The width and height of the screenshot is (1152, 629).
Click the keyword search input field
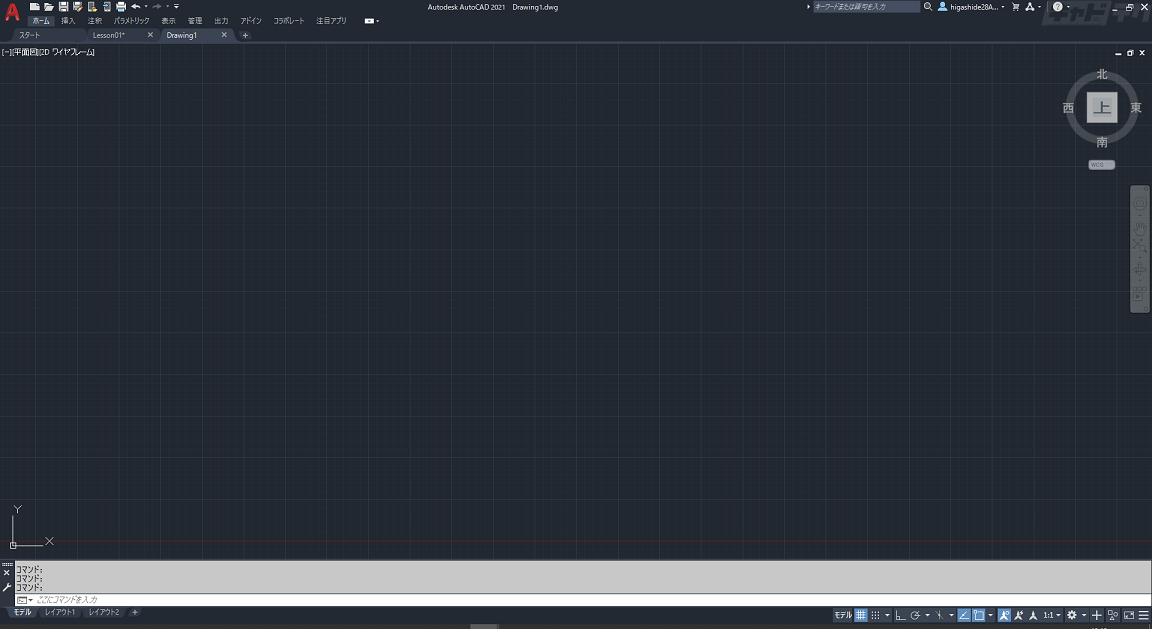coord(865,7)
